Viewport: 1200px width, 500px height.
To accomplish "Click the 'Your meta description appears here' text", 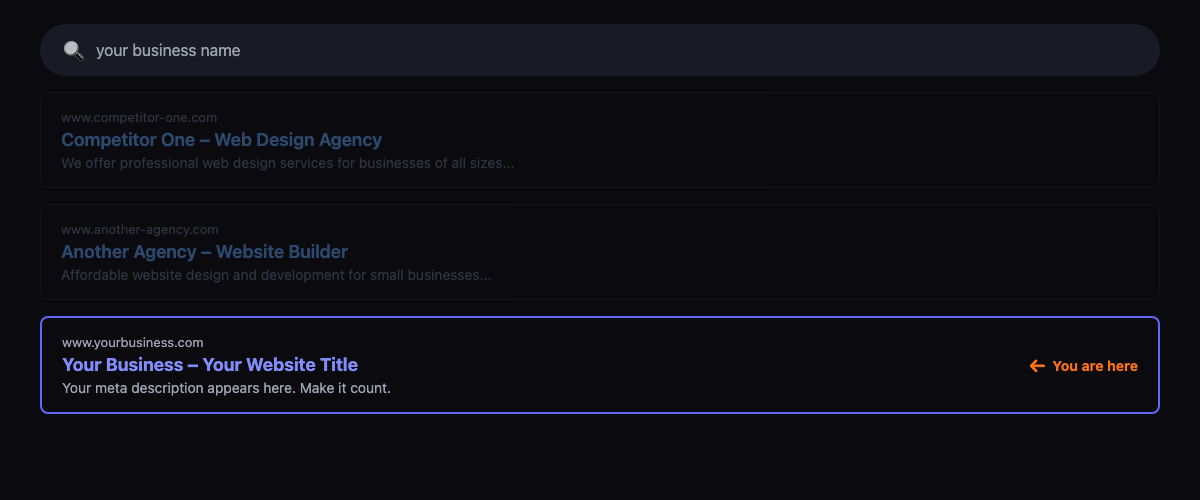I will (x=226, y=388).
